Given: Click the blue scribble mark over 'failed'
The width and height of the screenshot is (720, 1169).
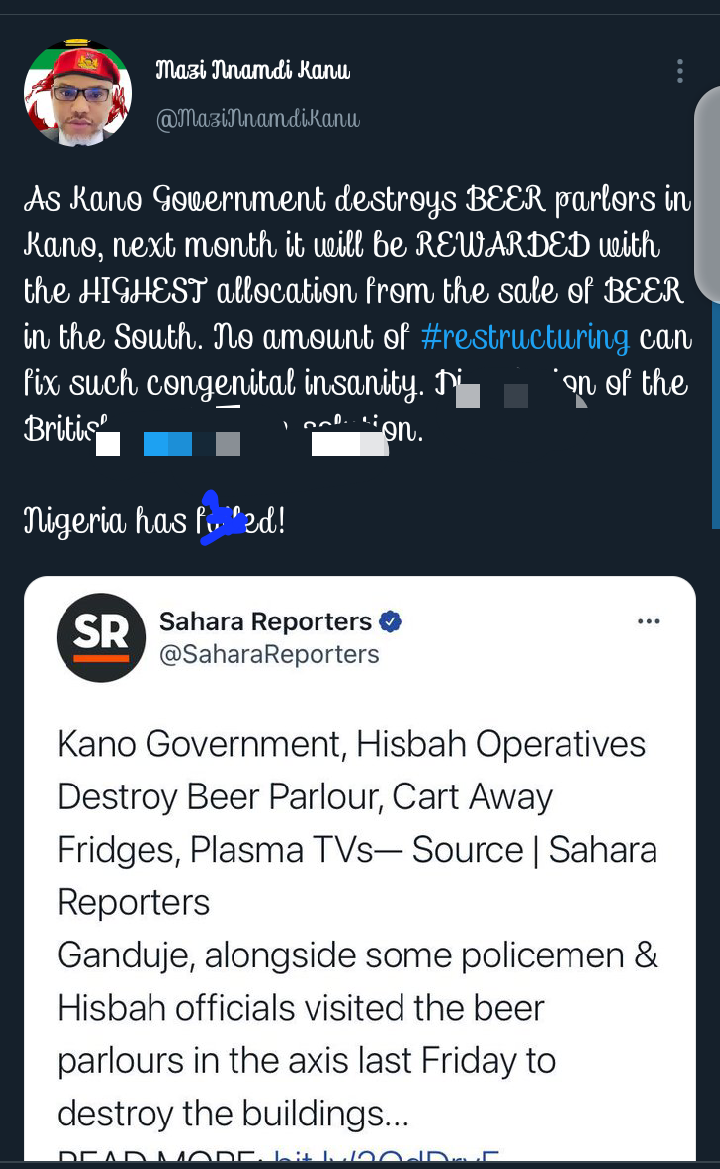Looking at the screenshot, I should (222, 517).
